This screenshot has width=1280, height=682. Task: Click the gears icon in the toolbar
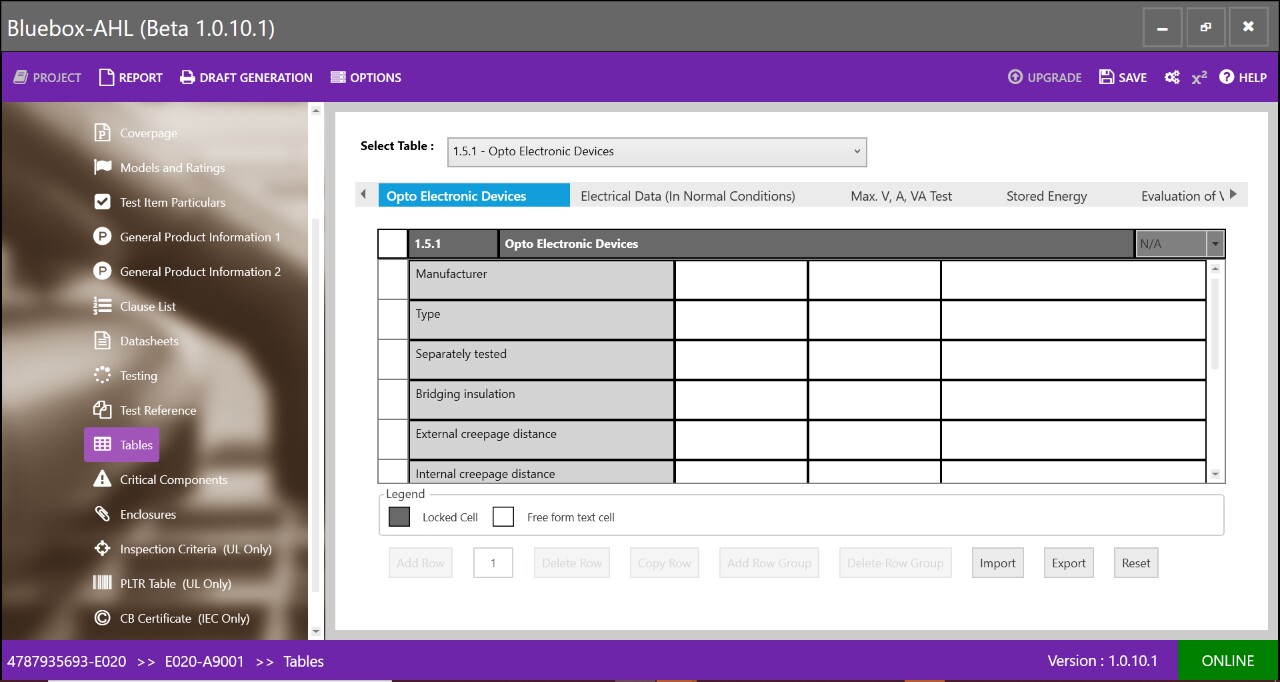[1171, 77]
